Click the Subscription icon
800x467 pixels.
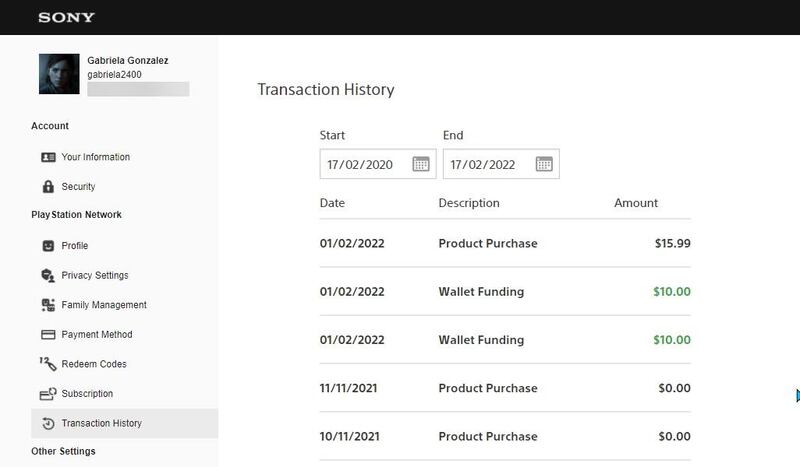(48, 394)
